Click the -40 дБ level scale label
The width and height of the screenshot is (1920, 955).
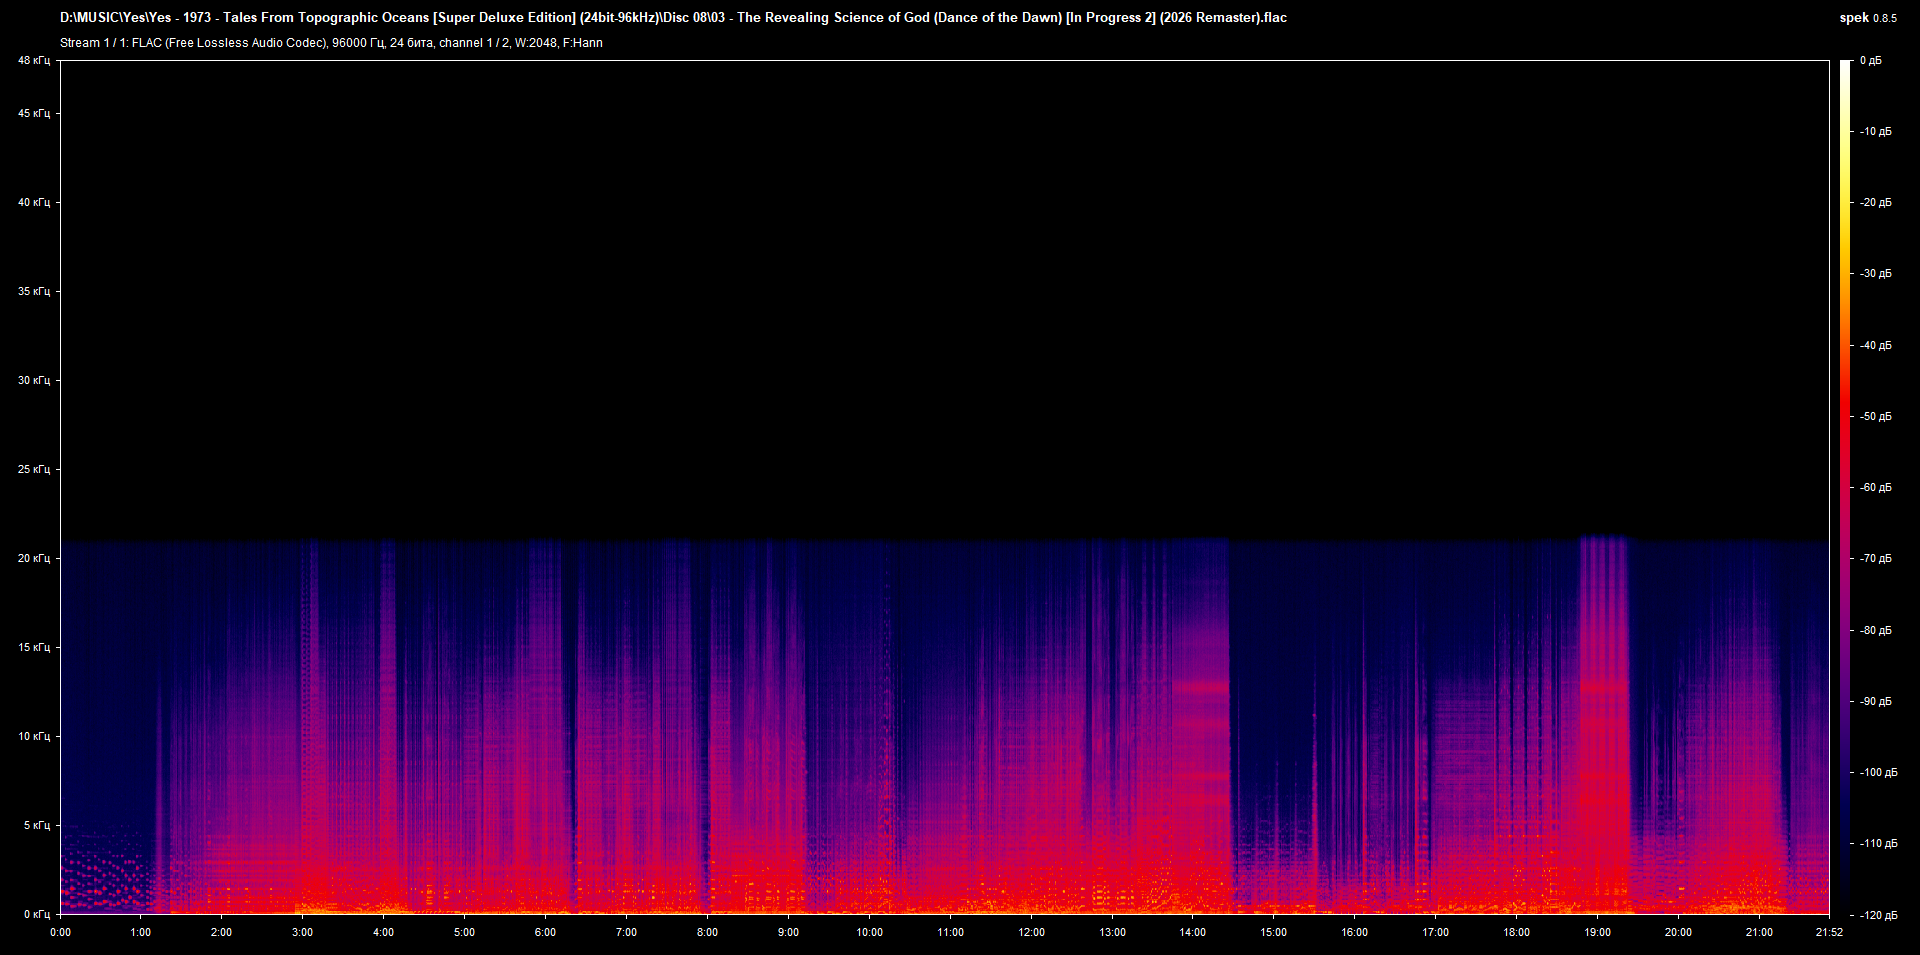tap(1876, 346)
